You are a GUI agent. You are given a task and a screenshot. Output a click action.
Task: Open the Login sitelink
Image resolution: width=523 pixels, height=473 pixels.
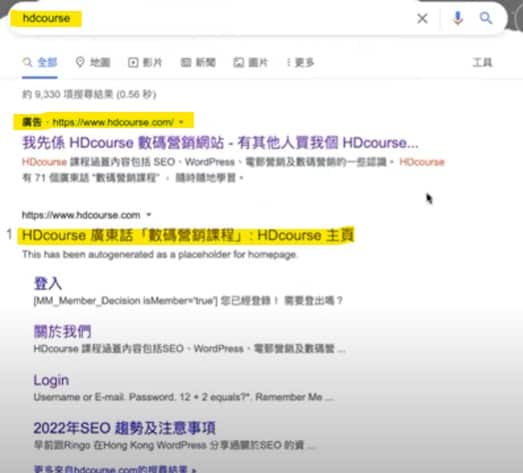coord(51,380)
